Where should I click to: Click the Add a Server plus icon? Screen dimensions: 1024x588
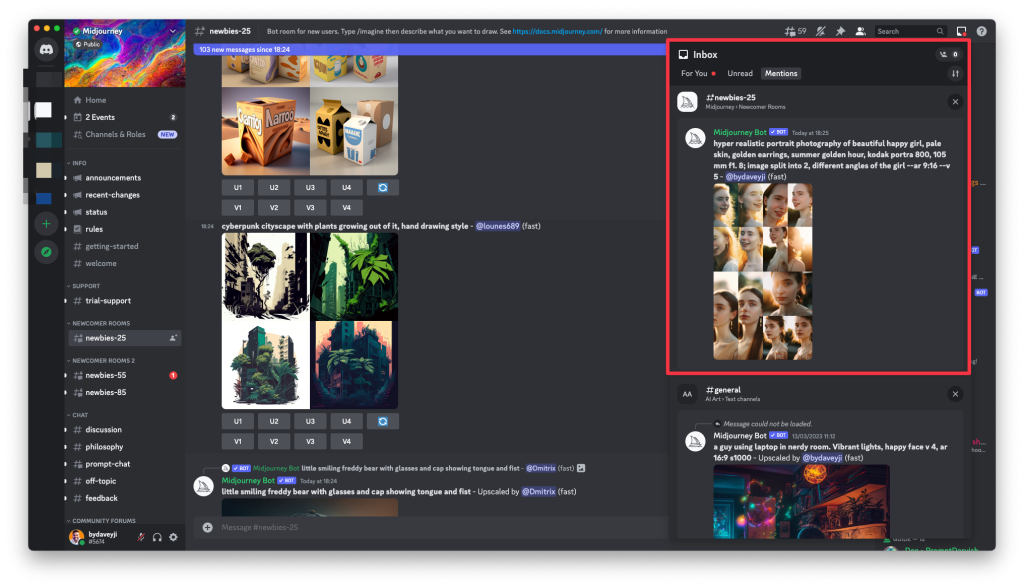click(46, 224)
